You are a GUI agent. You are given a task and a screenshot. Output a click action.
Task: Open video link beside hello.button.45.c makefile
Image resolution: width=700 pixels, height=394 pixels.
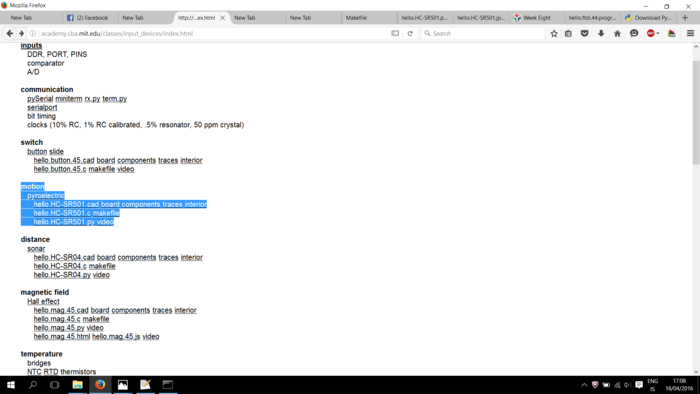[x=126, y=169]
